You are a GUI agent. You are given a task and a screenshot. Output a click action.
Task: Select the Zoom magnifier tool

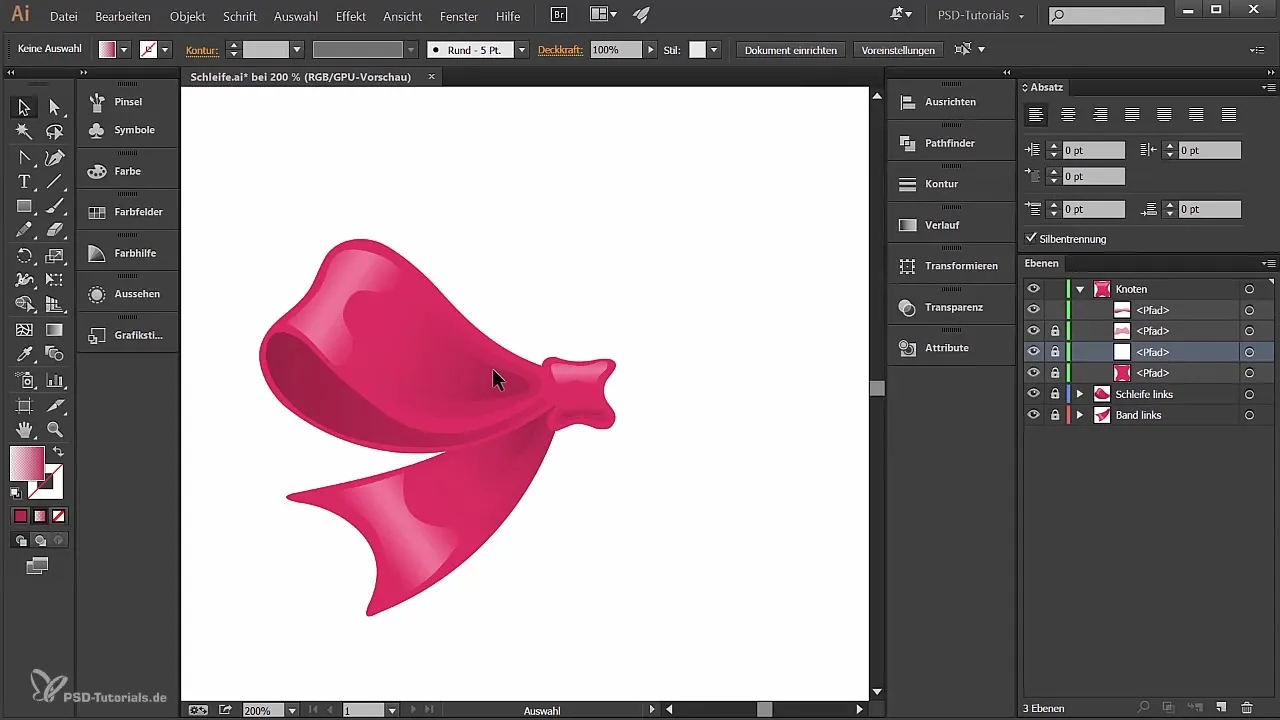click(55, 429)
